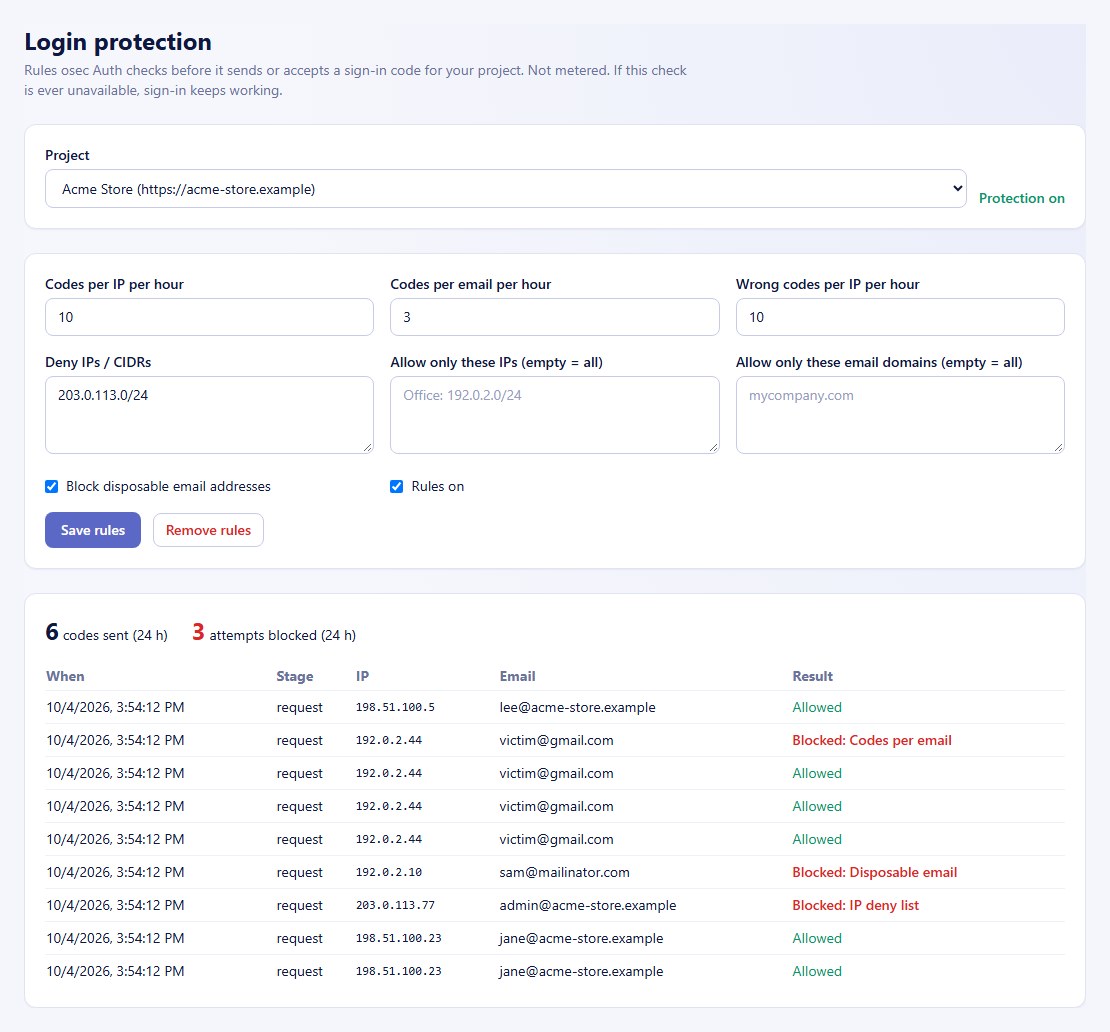The width and height of the screenshot is (1110, 1032).
Task: Focus the Codes per email per hour field
Action: coord(554,317)
